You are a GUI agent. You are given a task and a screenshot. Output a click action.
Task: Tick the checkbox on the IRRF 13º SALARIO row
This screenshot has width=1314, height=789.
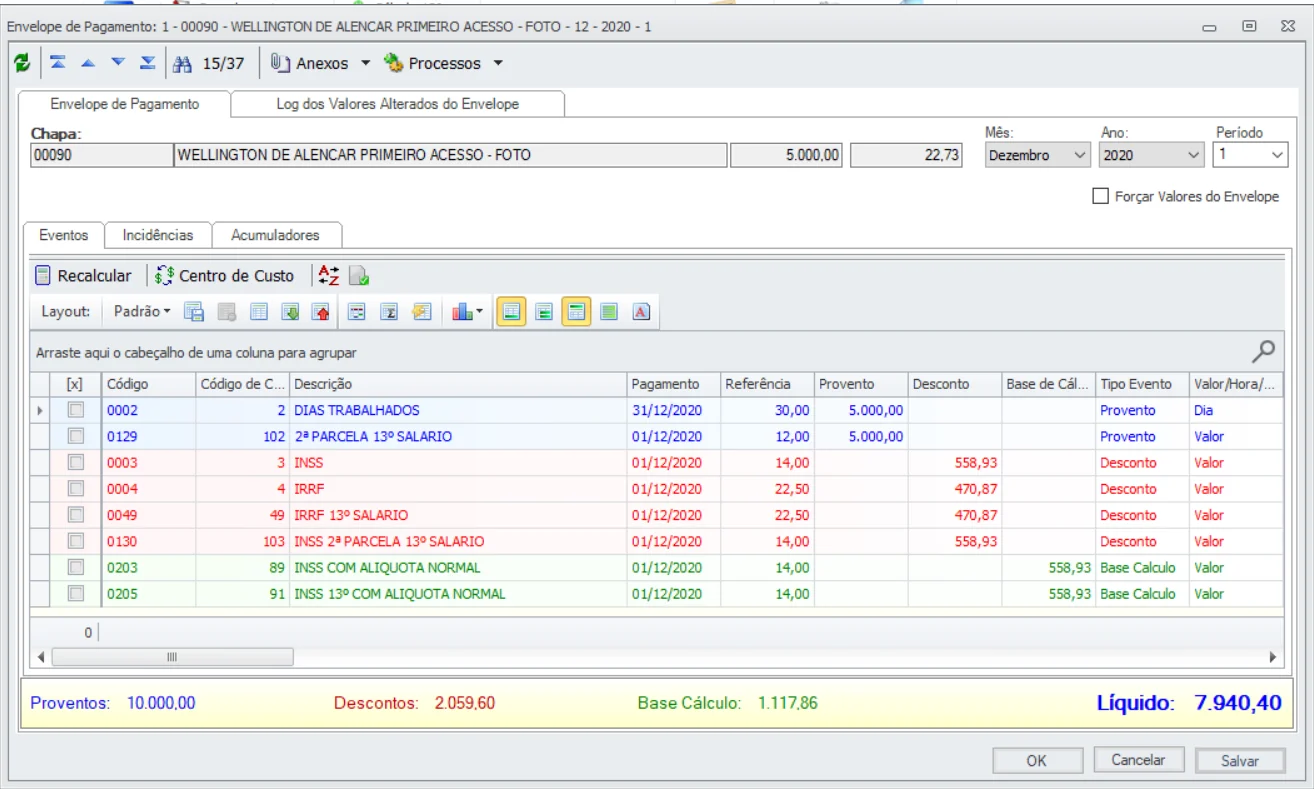click(75, 515)
